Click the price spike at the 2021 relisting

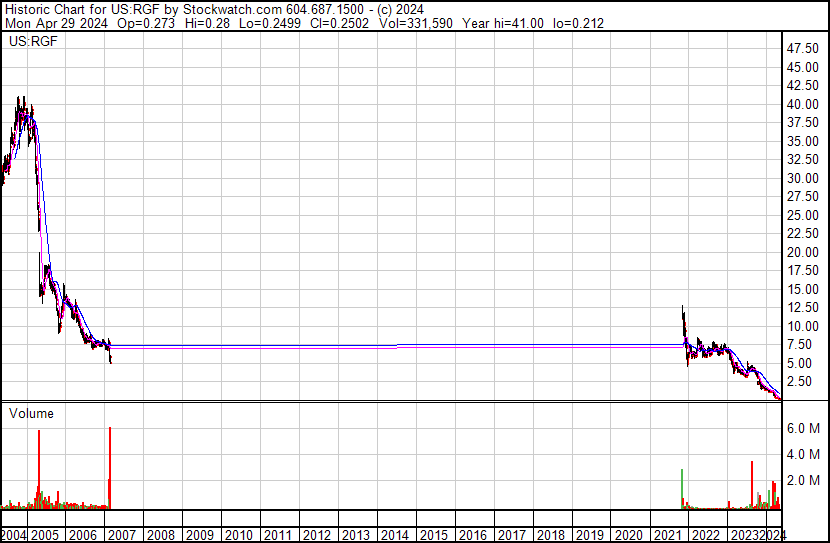(683, 310)
